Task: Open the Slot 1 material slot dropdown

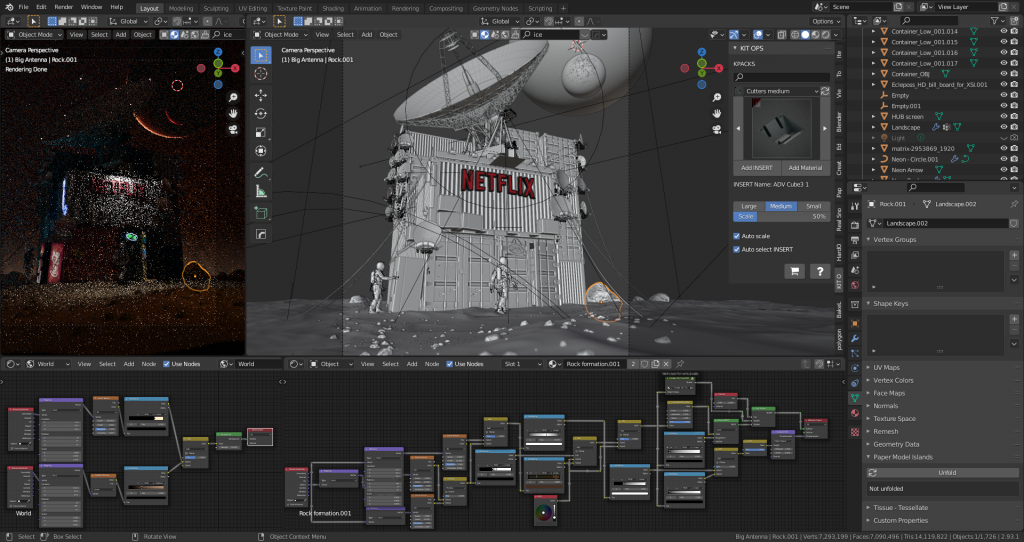Action: [x=522, y=364]
